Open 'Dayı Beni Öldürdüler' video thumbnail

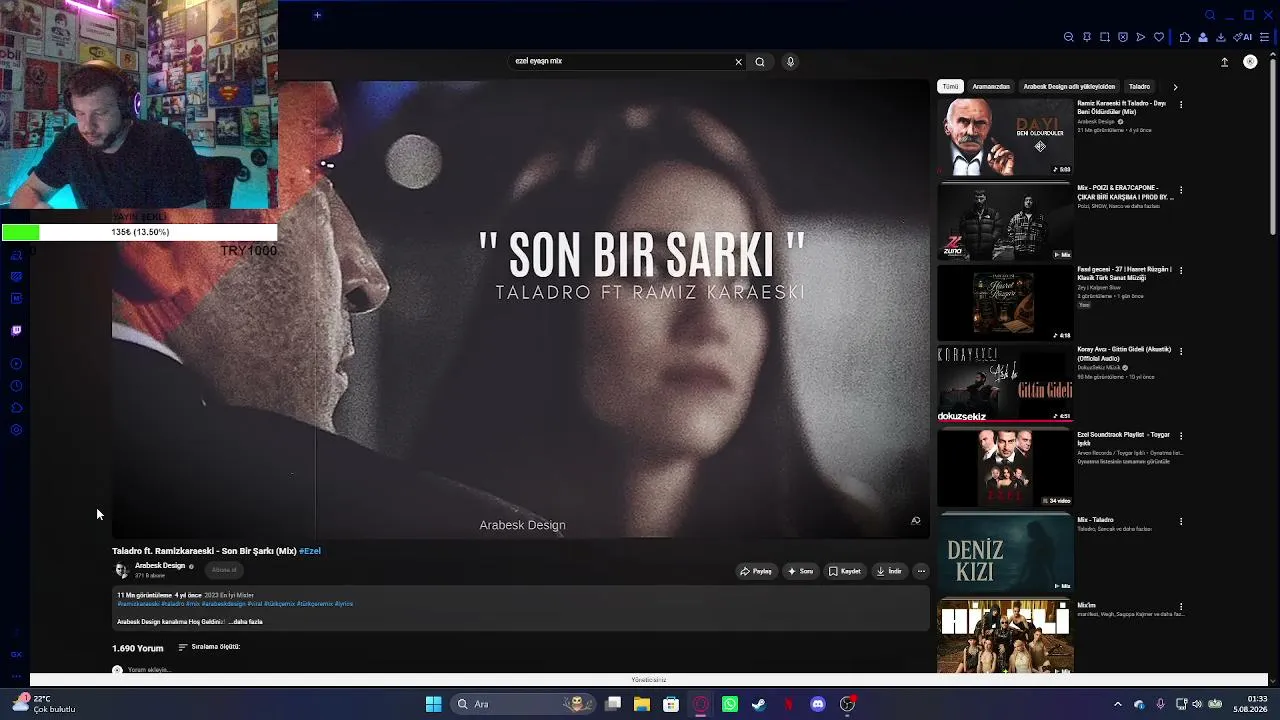(1005, 137)
